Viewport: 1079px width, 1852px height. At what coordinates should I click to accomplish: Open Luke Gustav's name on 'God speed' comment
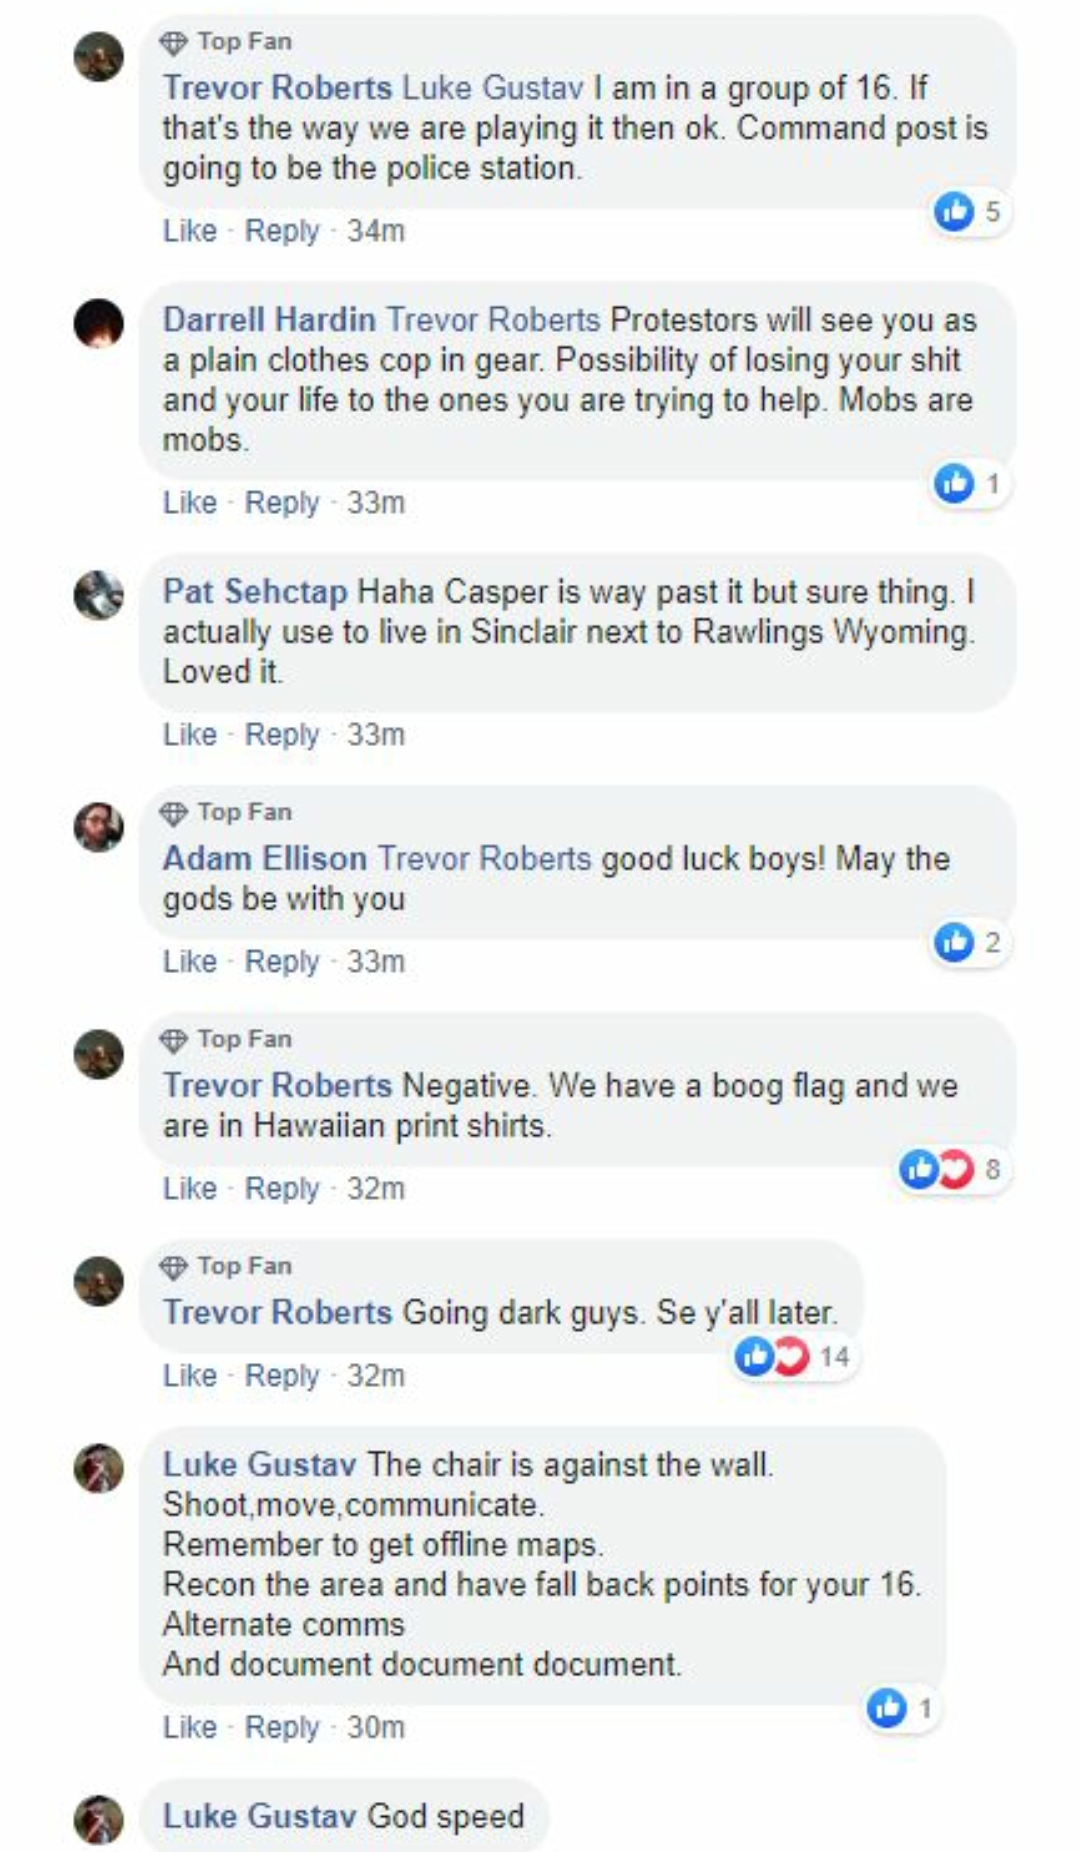coord(259,1816)
